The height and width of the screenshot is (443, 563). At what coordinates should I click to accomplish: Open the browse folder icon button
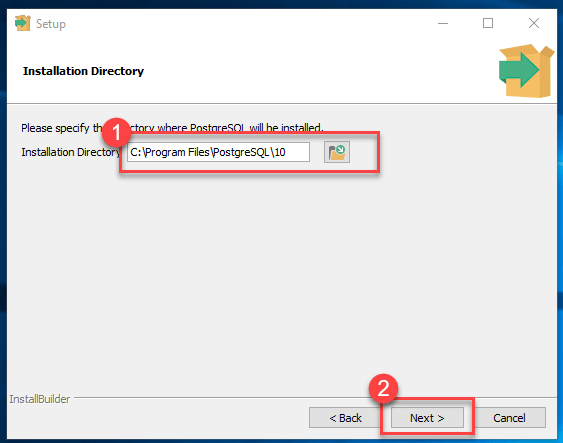point(336,152)
